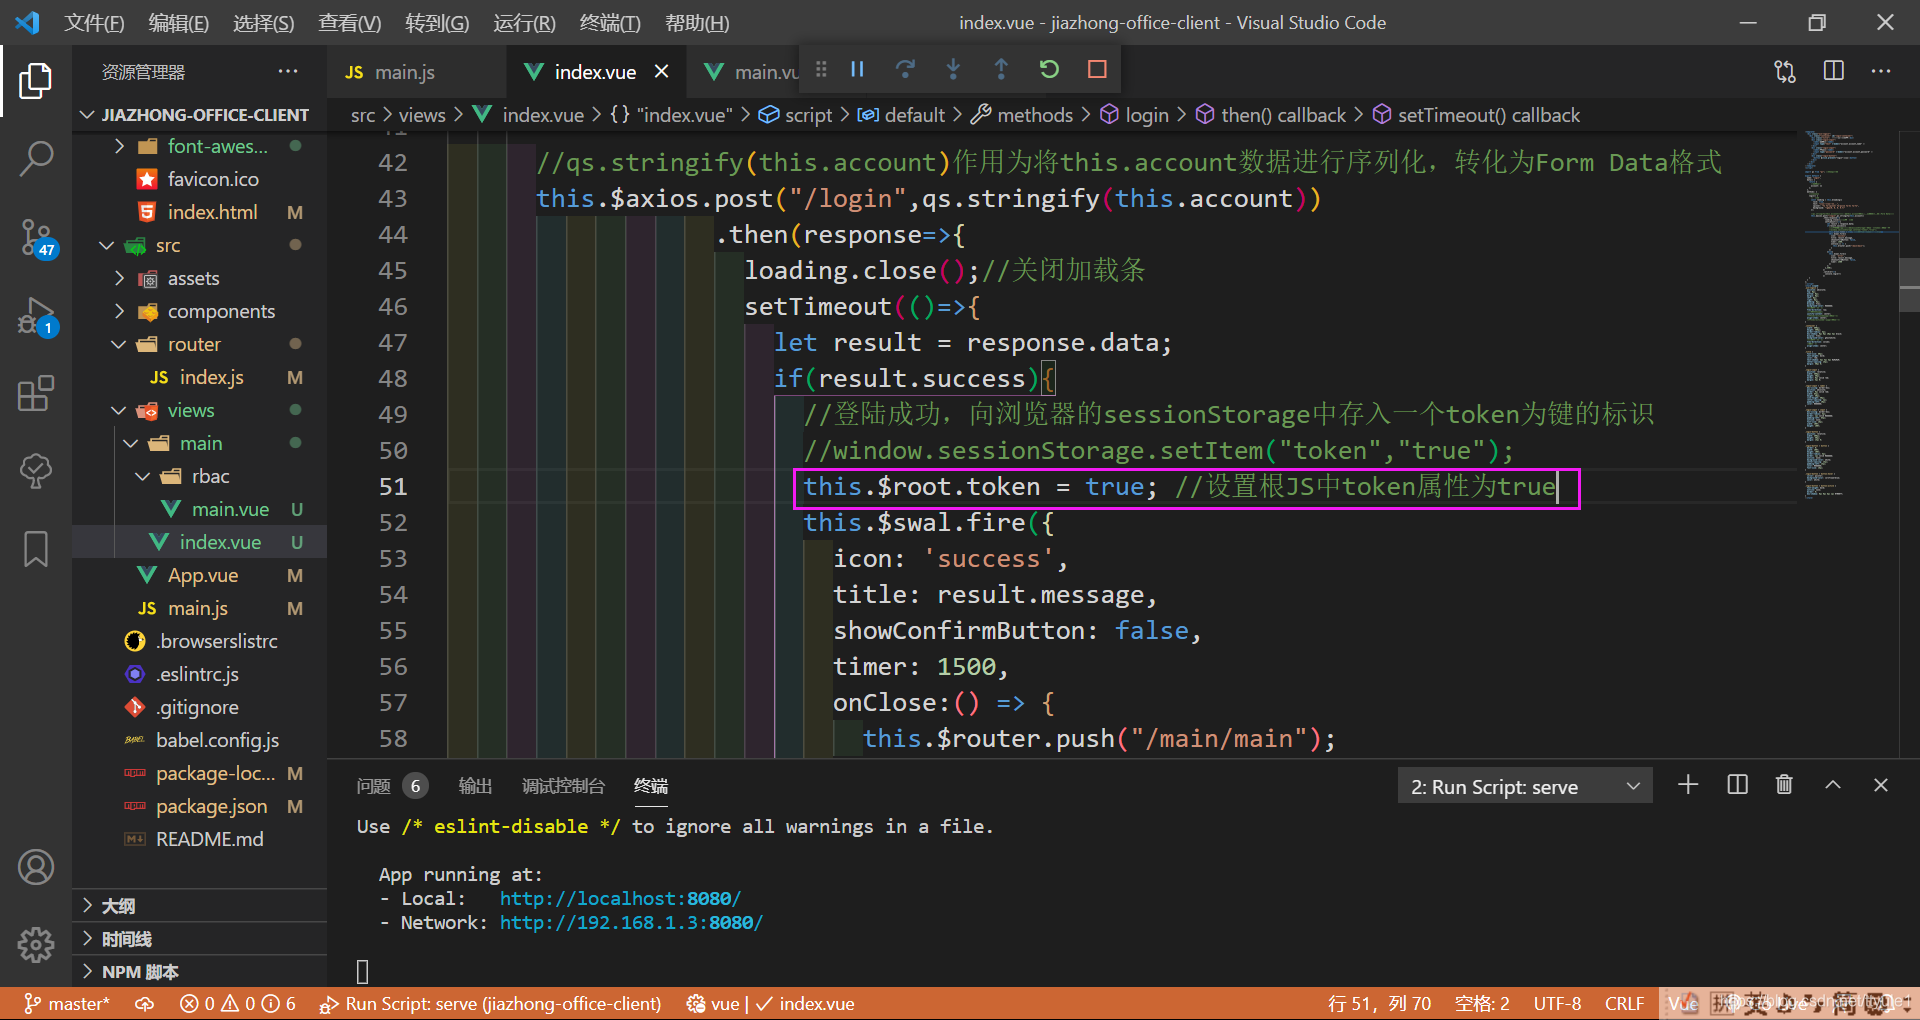Open the 终端(T) menu

point(609,22)
